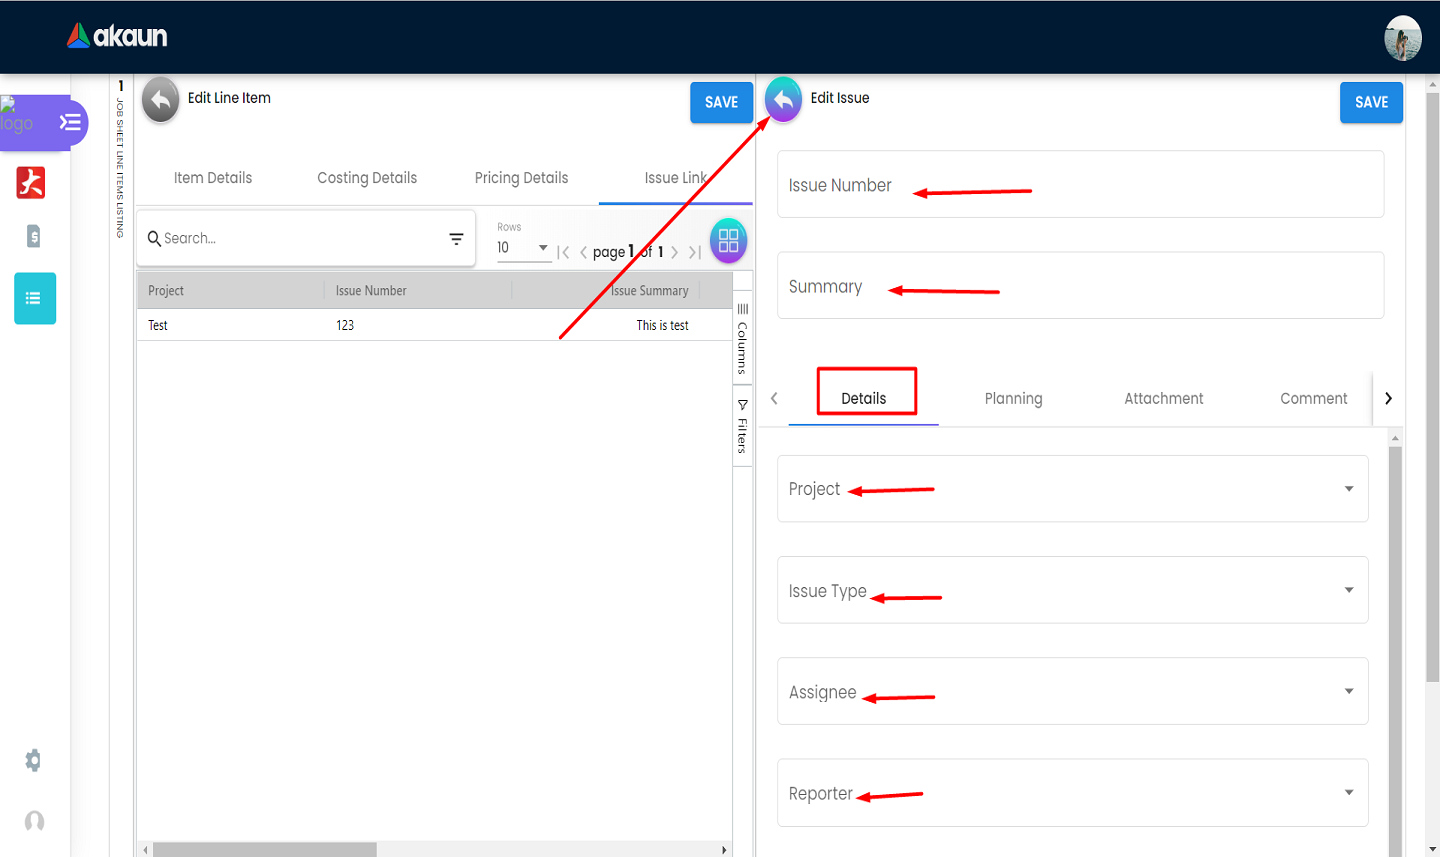
Task: Switch to the Planning tab
Action: pyautogui.click(x=1013, y=398)
